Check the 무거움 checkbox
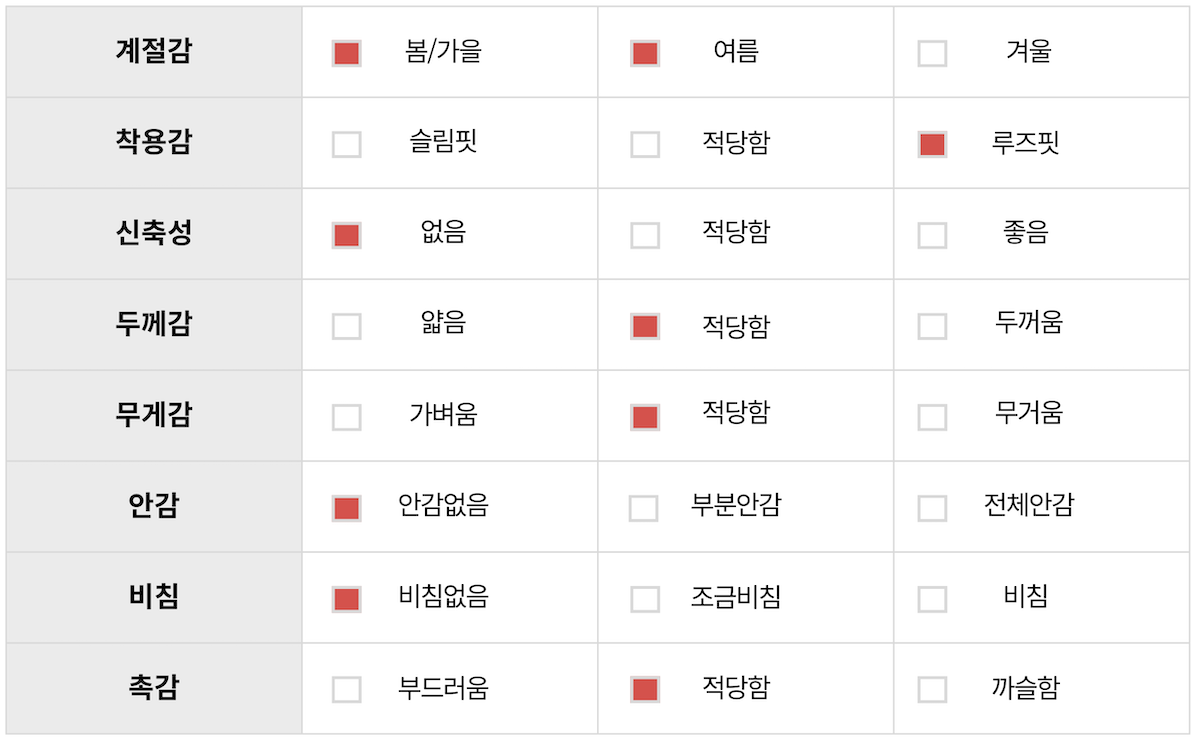Image resolution: width=1200 pixels, height=740 pixels. (x=932, y=417)
